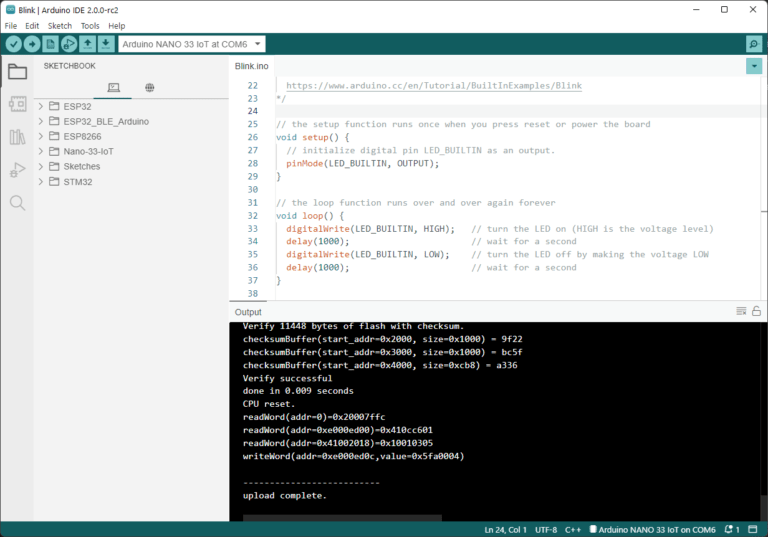This screenshot has height=537, width=768.
Task: Open the Boards Manager sidebar icon
Action: coord(17,104)
